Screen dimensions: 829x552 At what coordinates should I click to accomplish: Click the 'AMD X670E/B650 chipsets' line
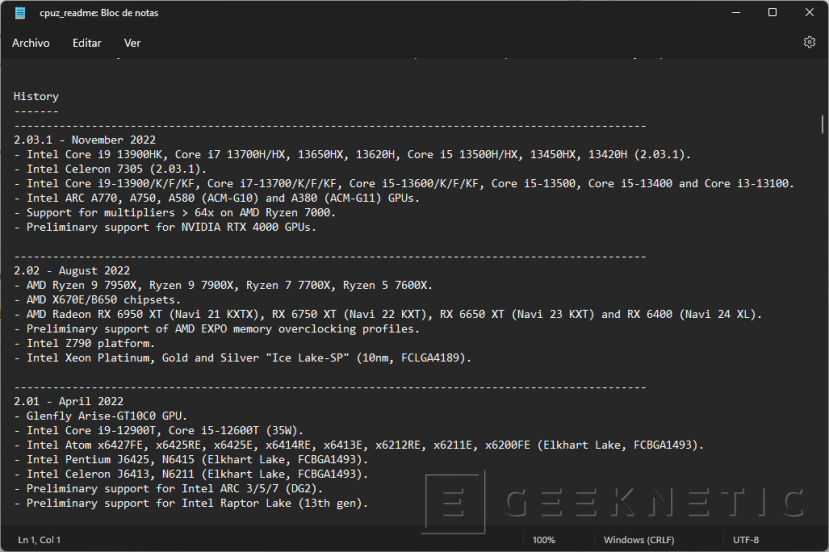(x=97, y=300)
